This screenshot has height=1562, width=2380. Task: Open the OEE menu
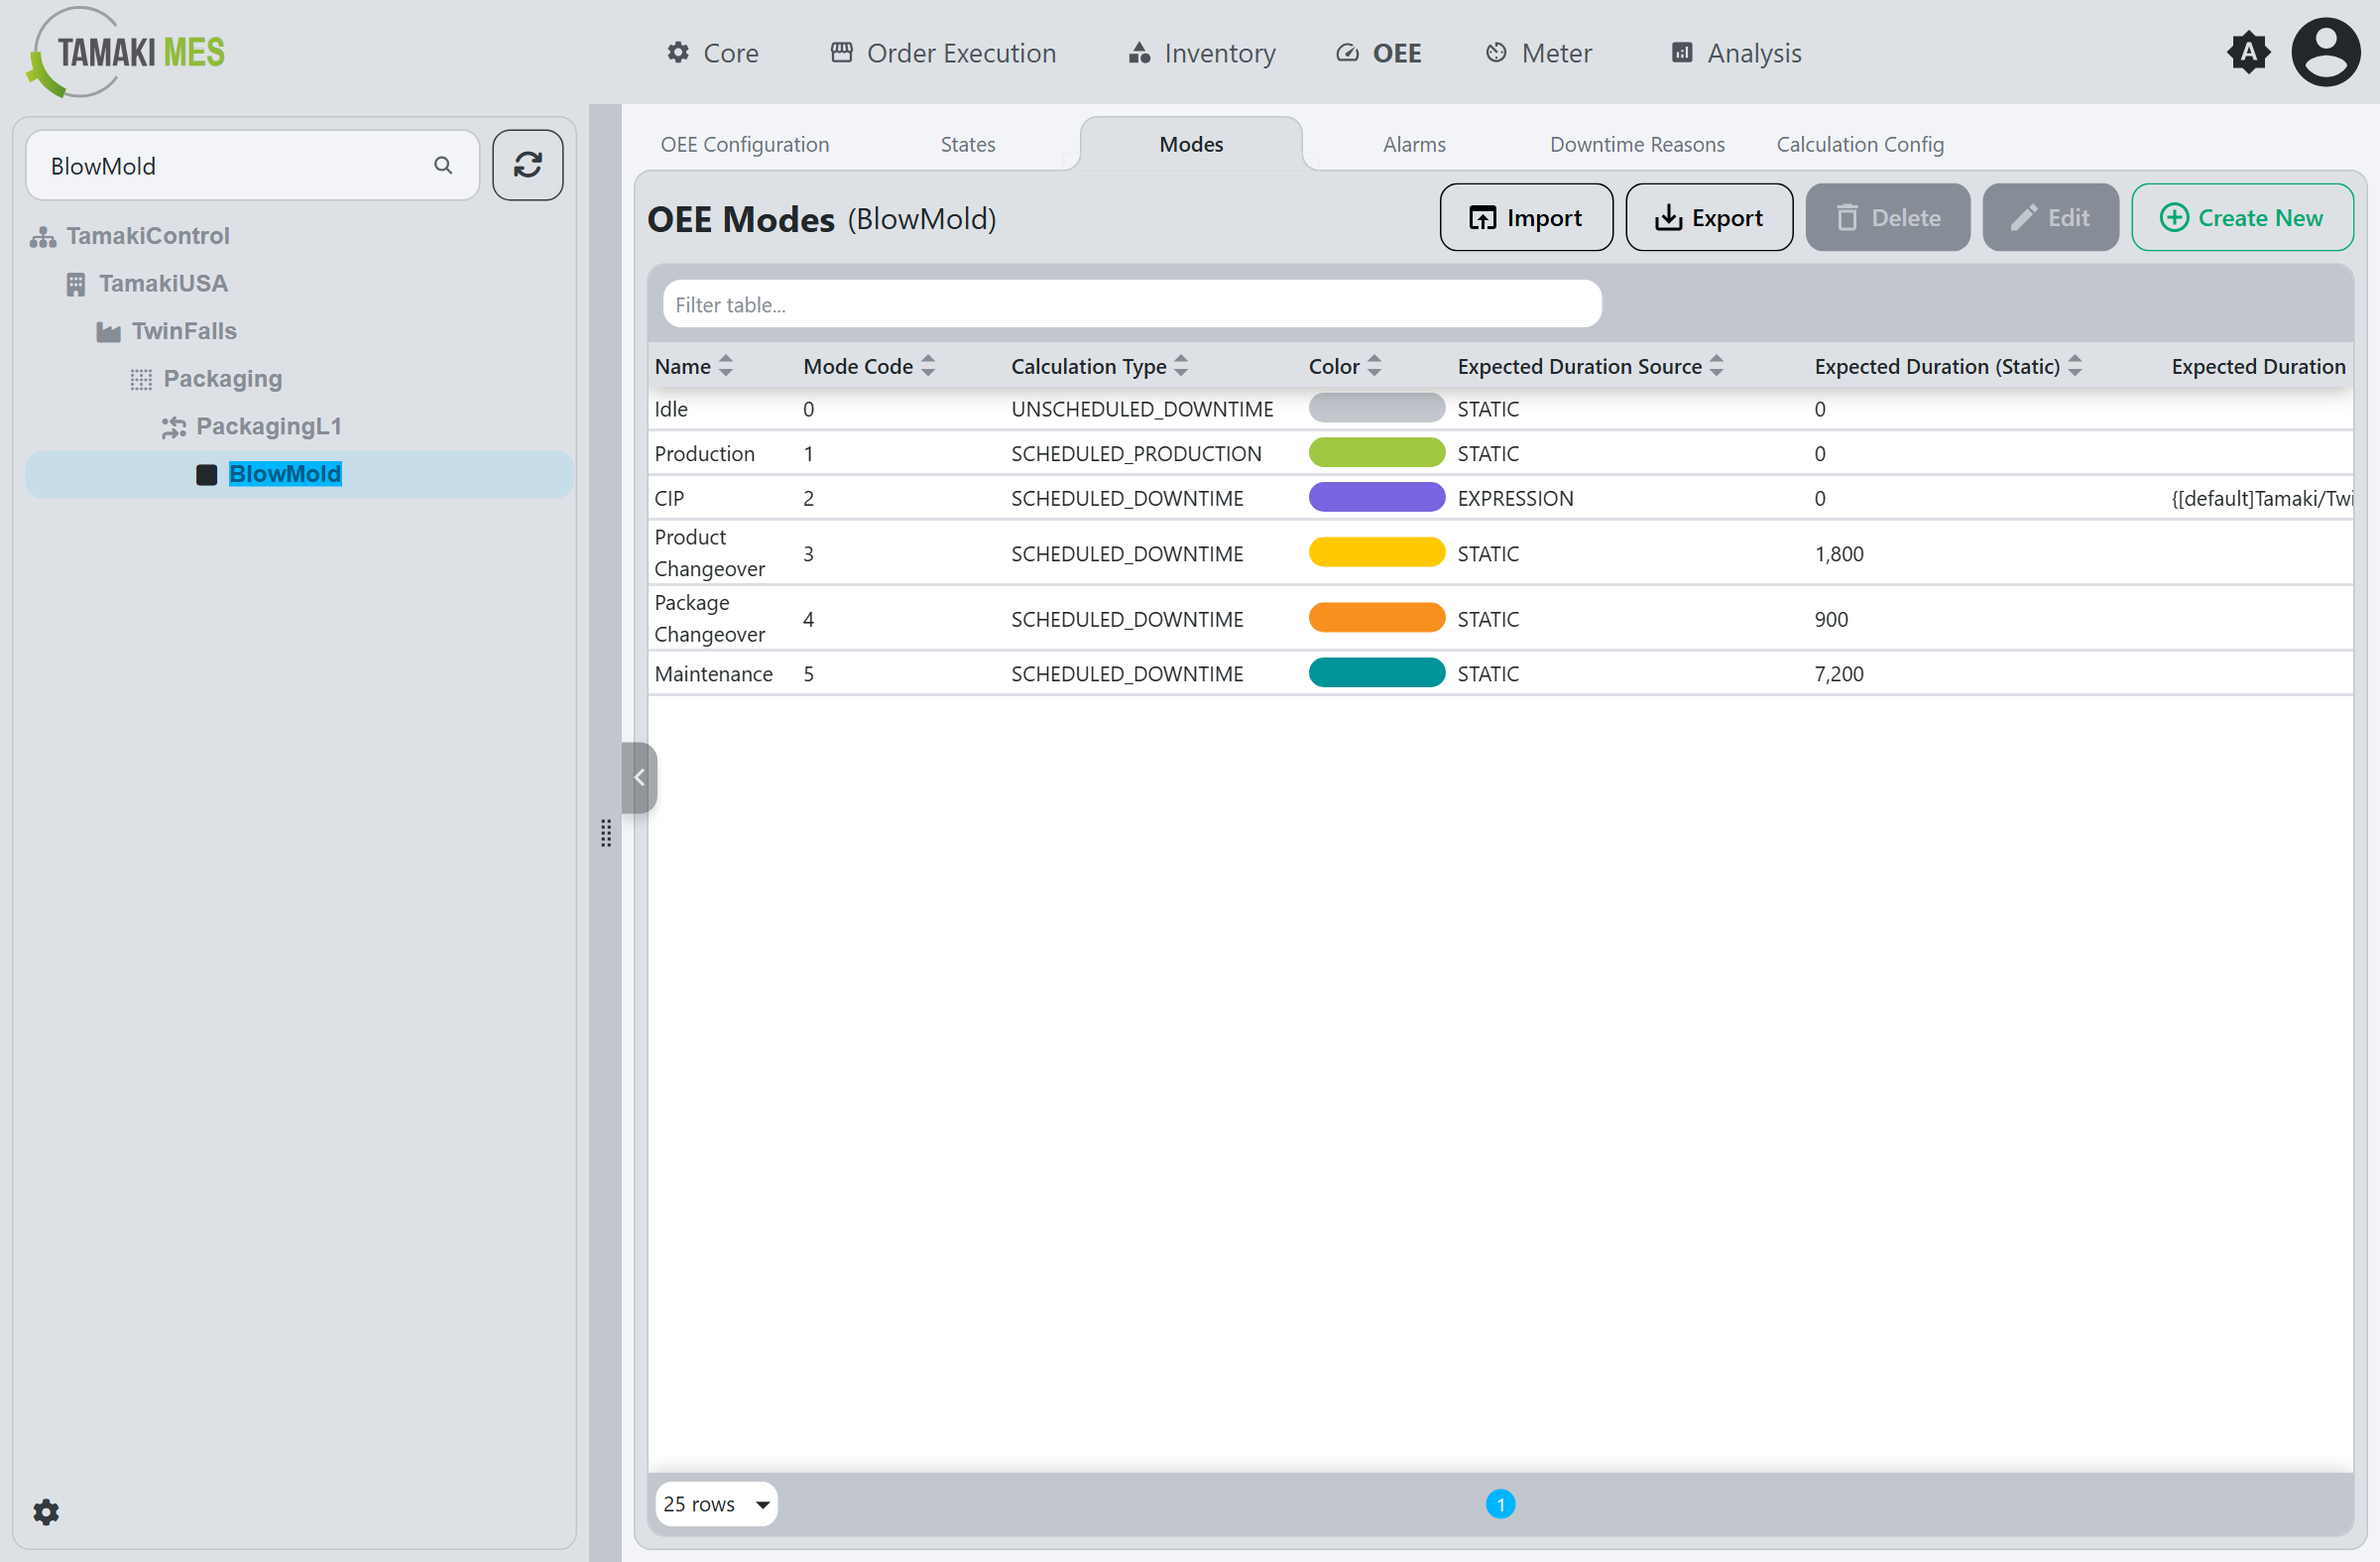point(1379,52)
